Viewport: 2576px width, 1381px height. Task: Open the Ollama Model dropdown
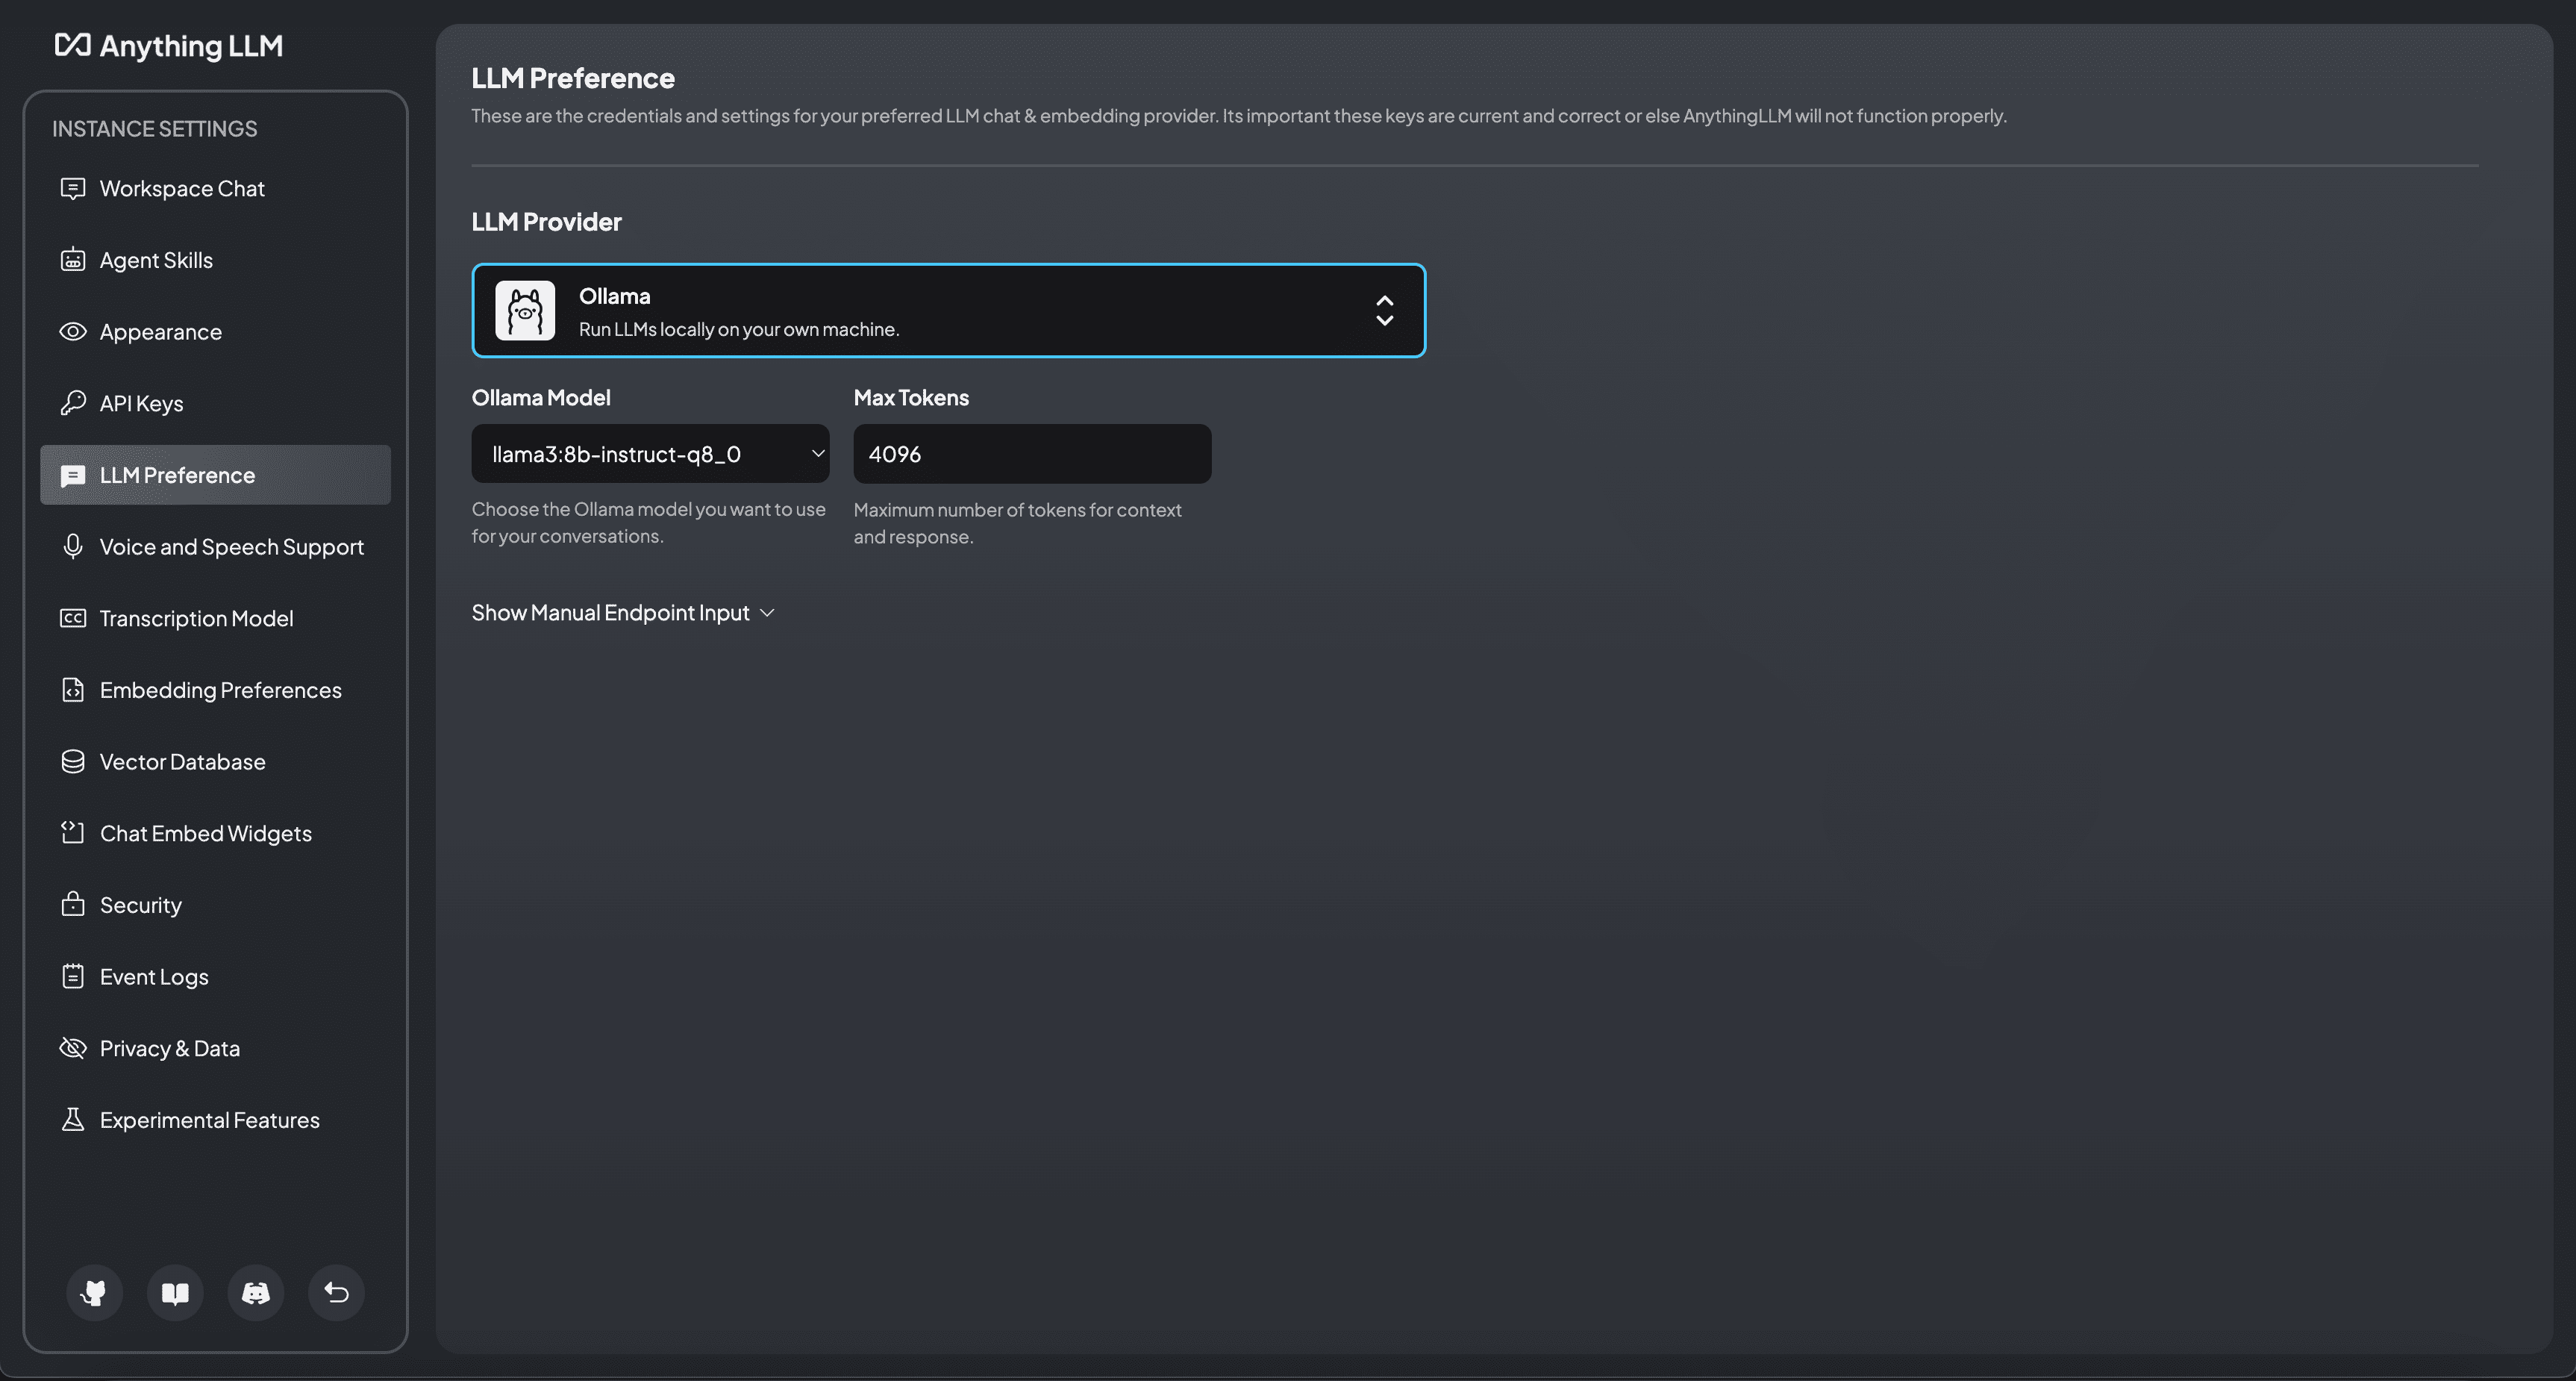click(x=650, y=454)
